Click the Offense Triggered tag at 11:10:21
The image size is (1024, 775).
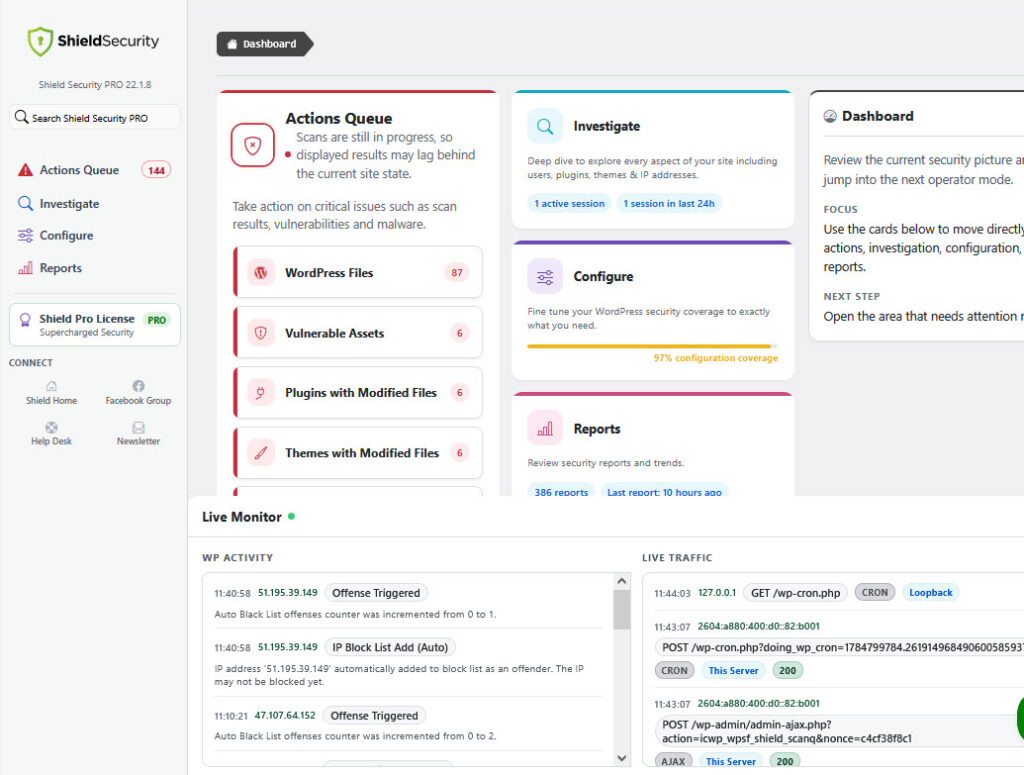(374, 715)
